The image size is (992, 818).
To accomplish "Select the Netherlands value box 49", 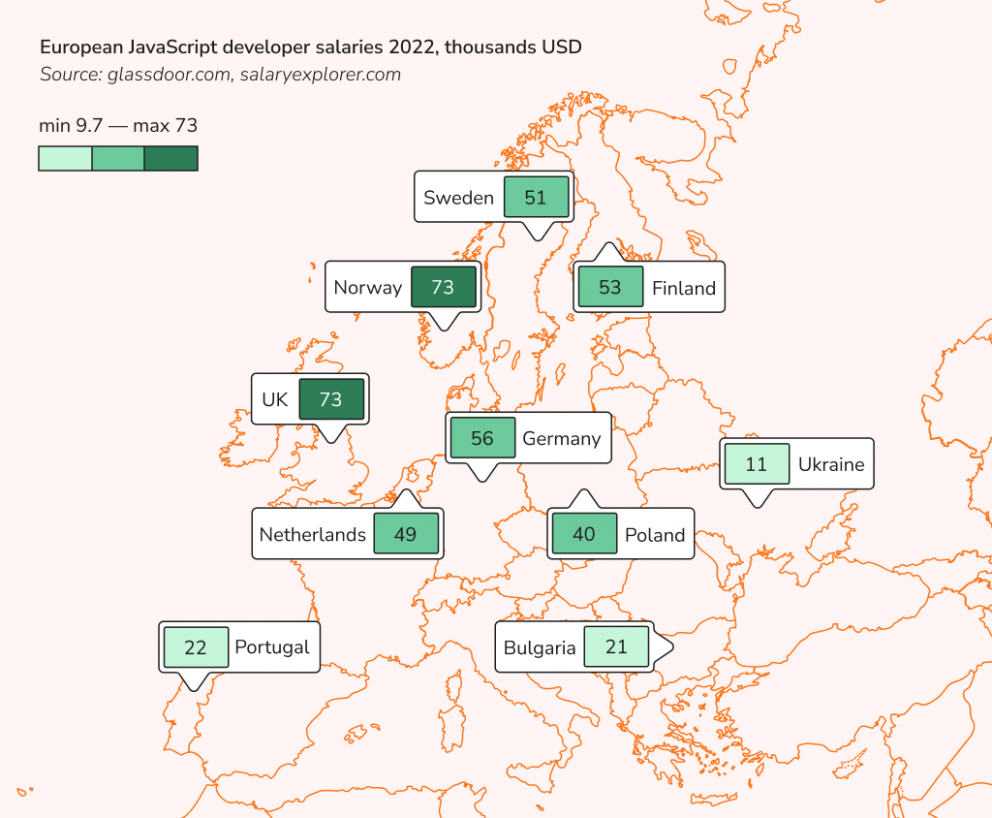I will (x=406, y=534).
